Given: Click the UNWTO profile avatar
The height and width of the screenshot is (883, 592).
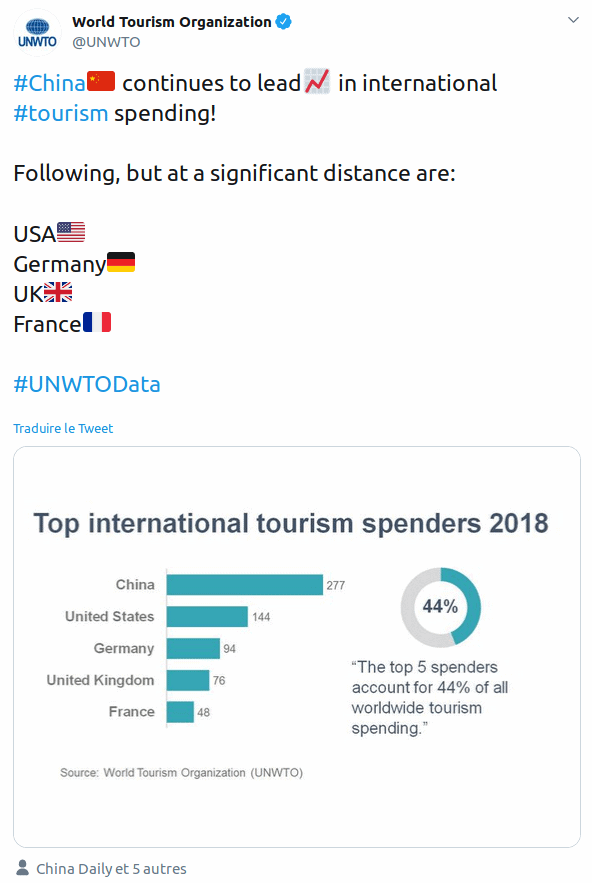Looking at the screenshot, I should point(37,33).
